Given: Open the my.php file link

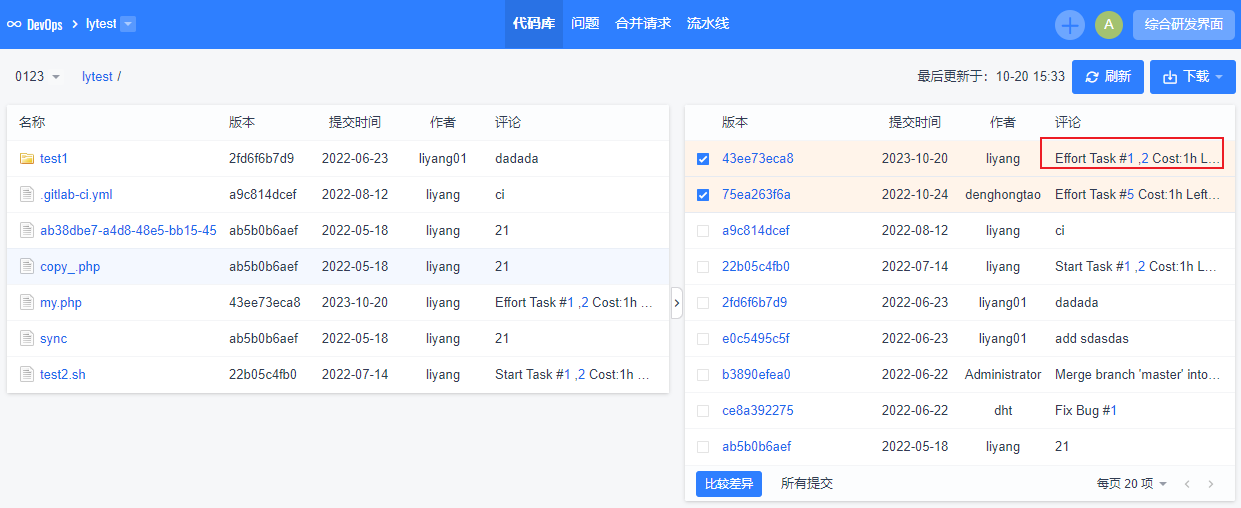Looking at the screenshot, I should coord(61,303).
